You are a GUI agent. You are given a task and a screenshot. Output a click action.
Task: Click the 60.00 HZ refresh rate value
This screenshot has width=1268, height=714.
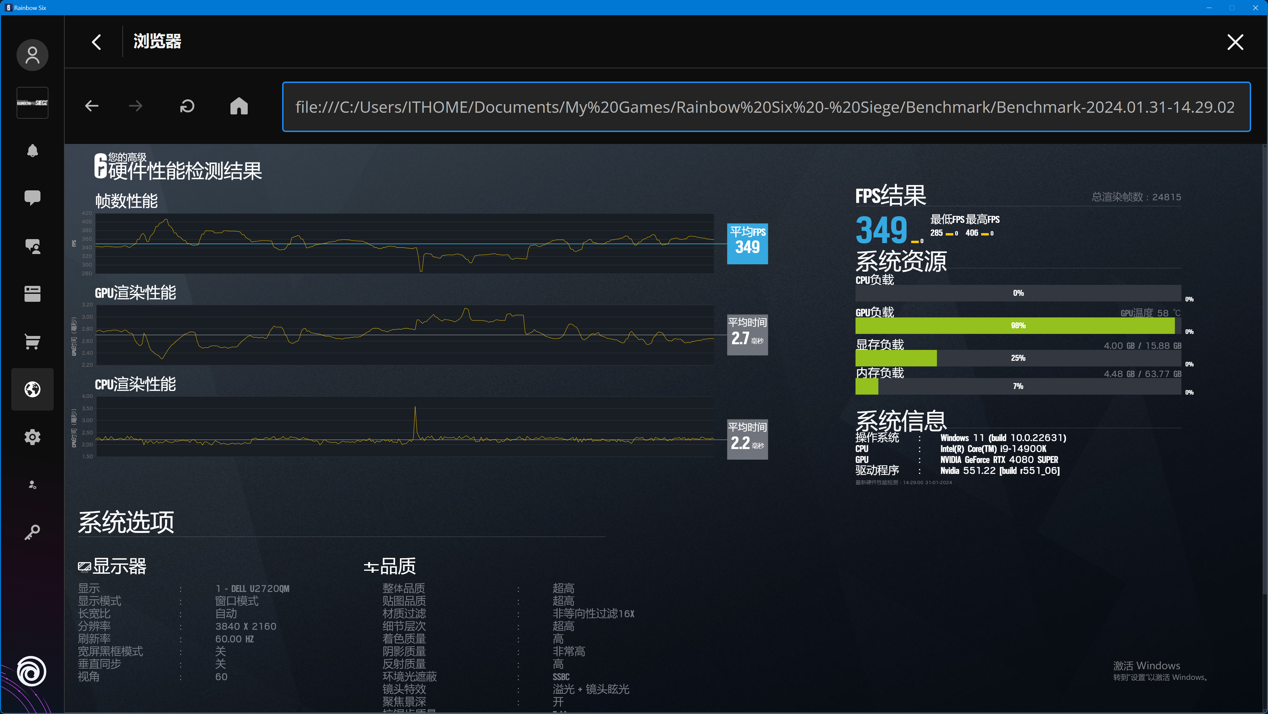click(234, 639)
